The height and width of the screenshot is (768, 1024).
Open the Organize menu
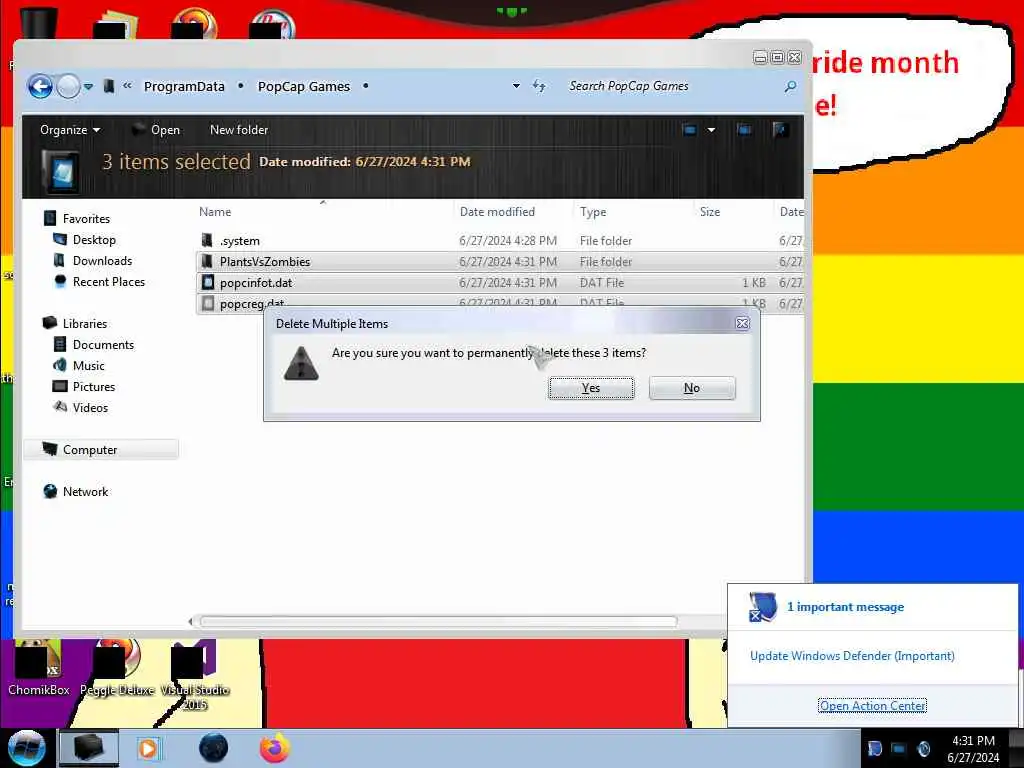tap(70, 130)
